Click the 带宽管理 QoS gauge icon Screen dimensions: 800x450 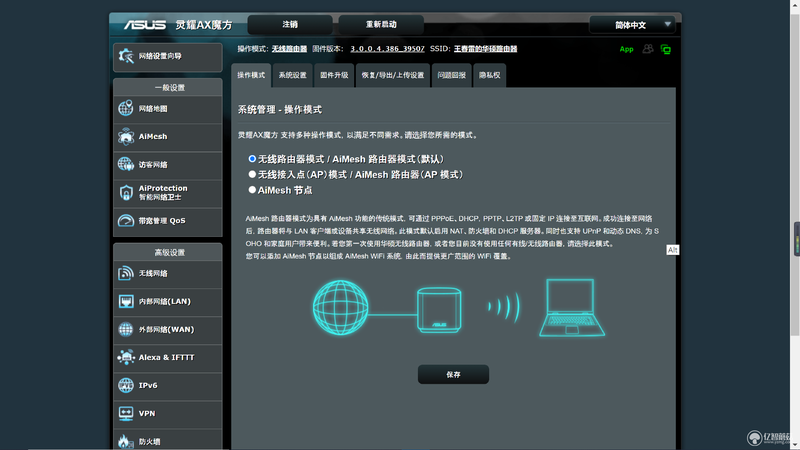pyautogui.click(x=126, y=220)
